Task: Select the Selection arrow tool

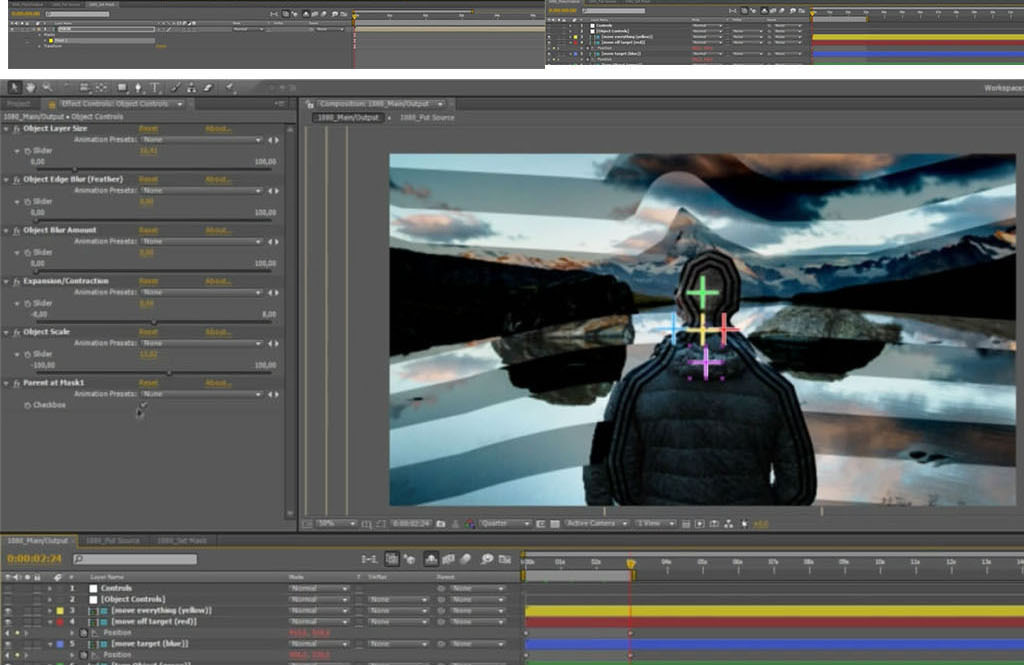Action: 14,88
